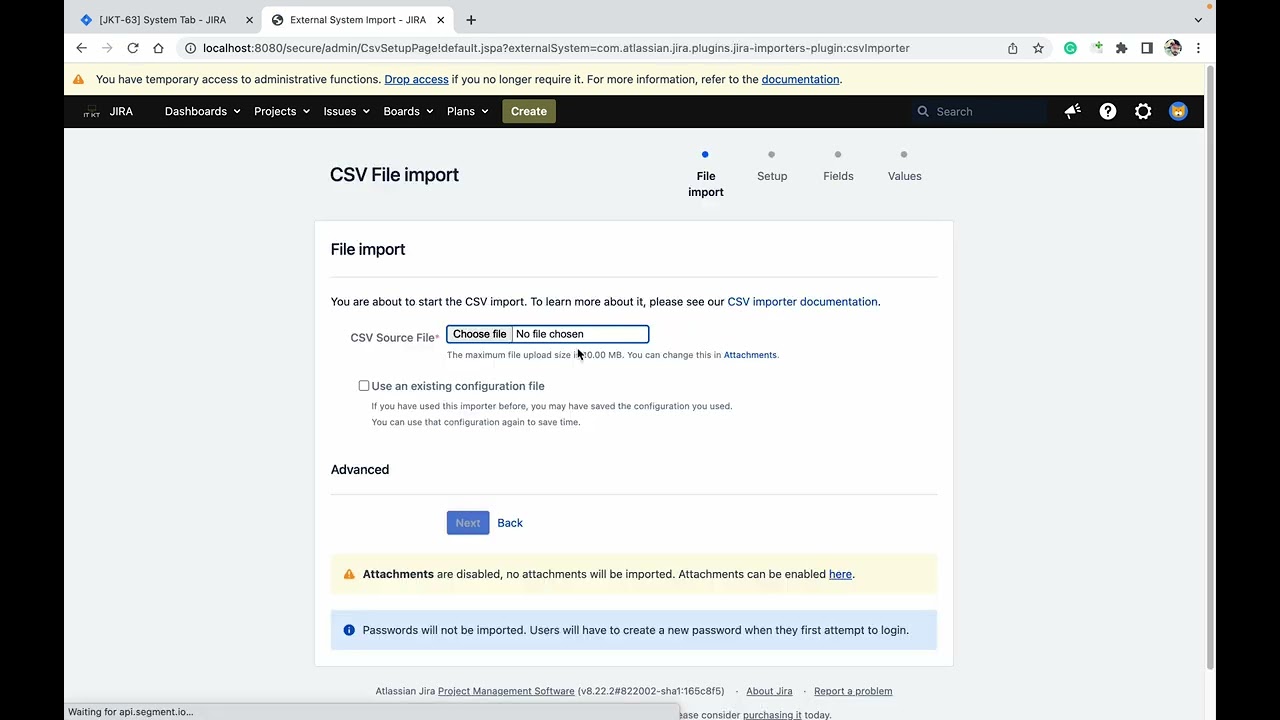Click the site info icon in address bar
Image resolution: width=1280 pixels, height=720 pixels.
(190, 48)
